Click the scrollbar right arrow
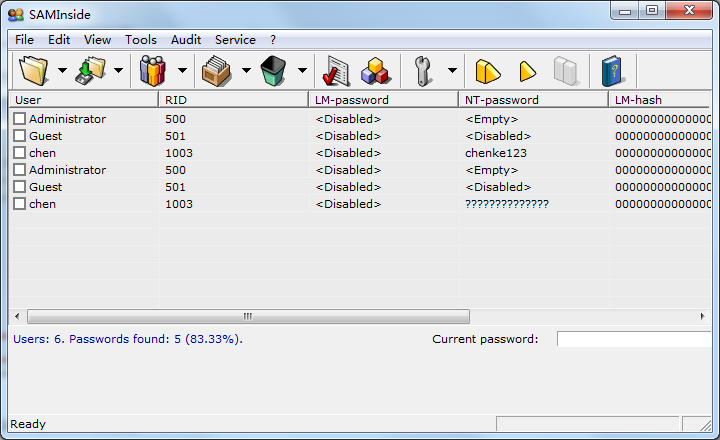 (x=703, y=316)
